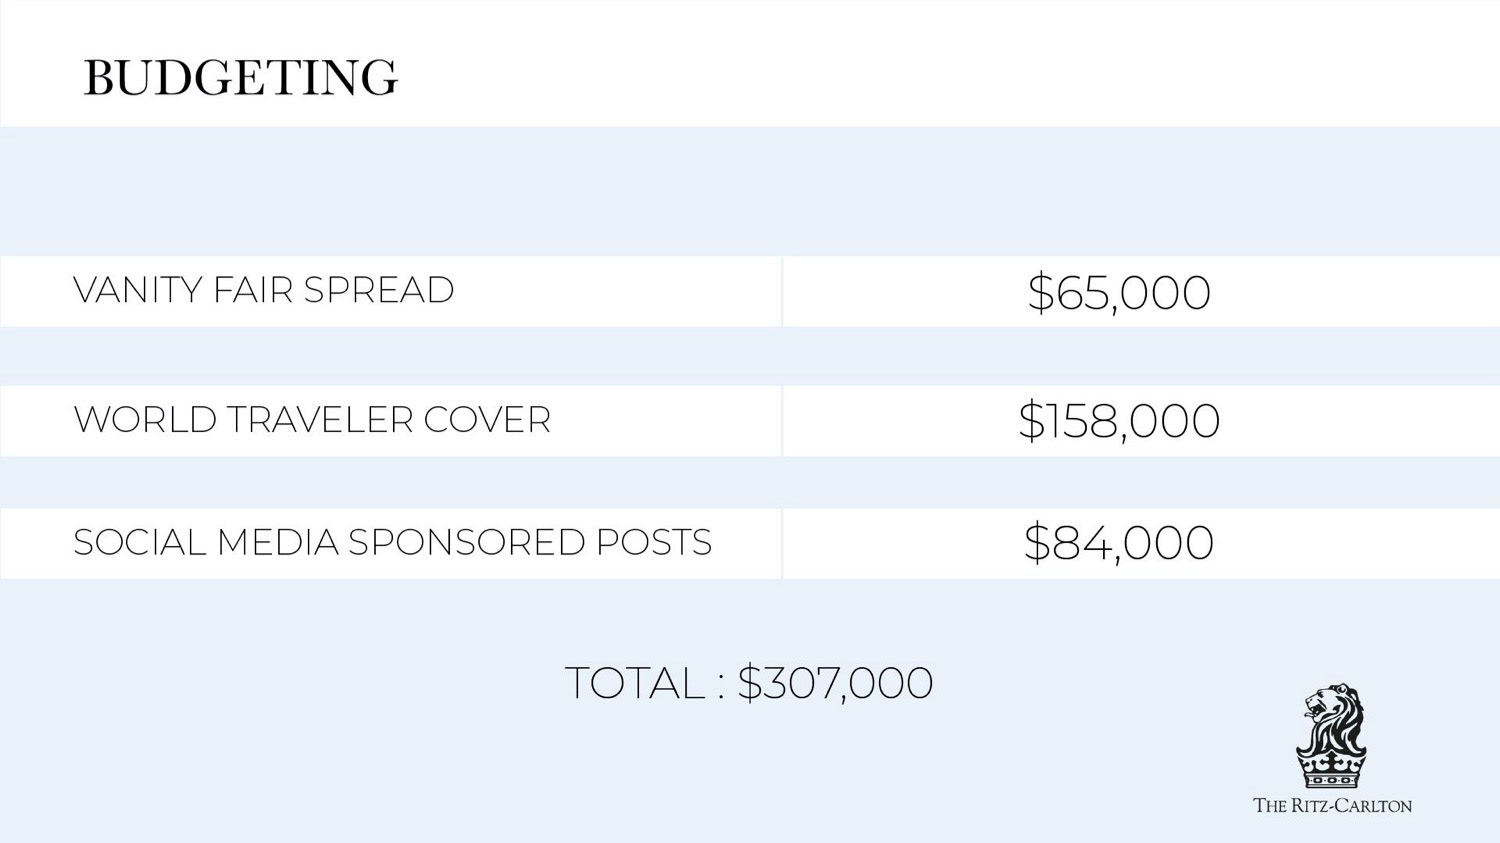Click gap between Vanity Fair and World Traveler rows
This screenshot has height=843, width=1500.
pos(750,356)
